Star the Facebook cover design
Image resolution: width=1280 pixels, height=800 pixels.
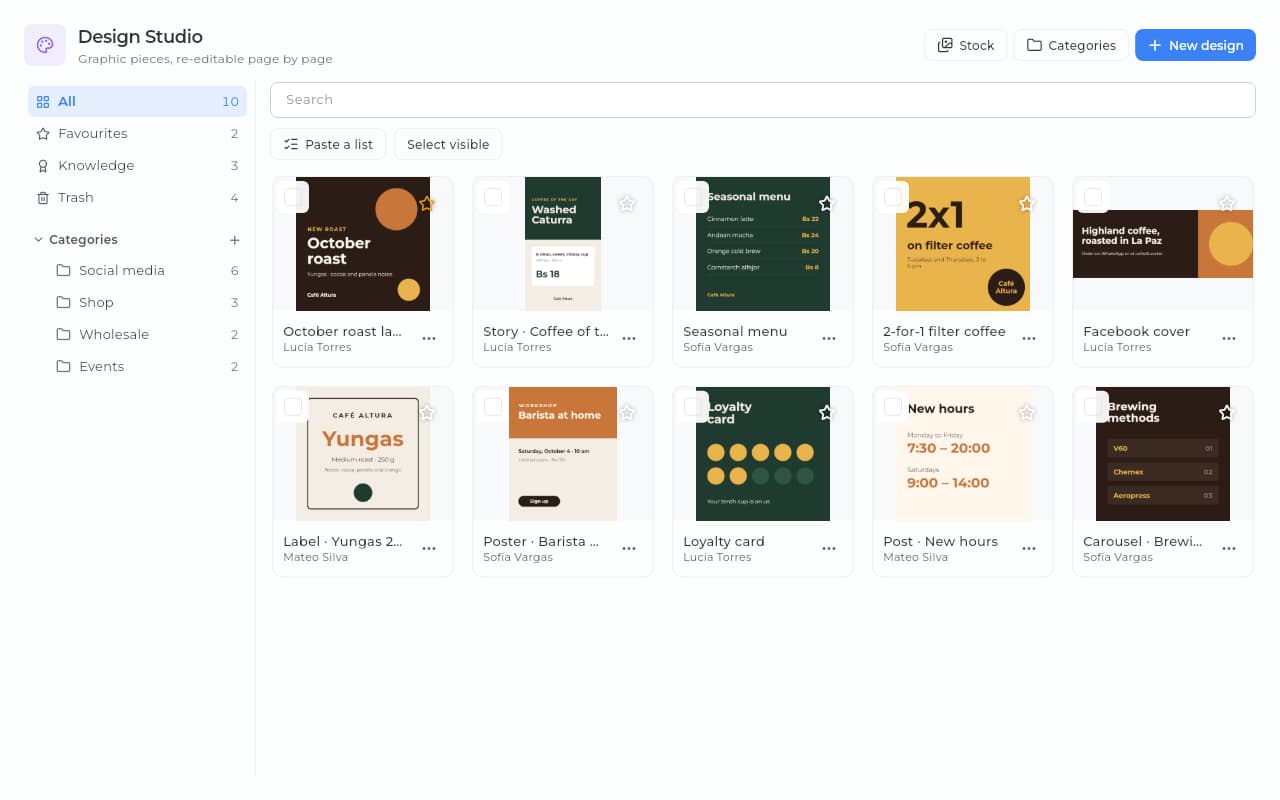(x=1227, y=203)
